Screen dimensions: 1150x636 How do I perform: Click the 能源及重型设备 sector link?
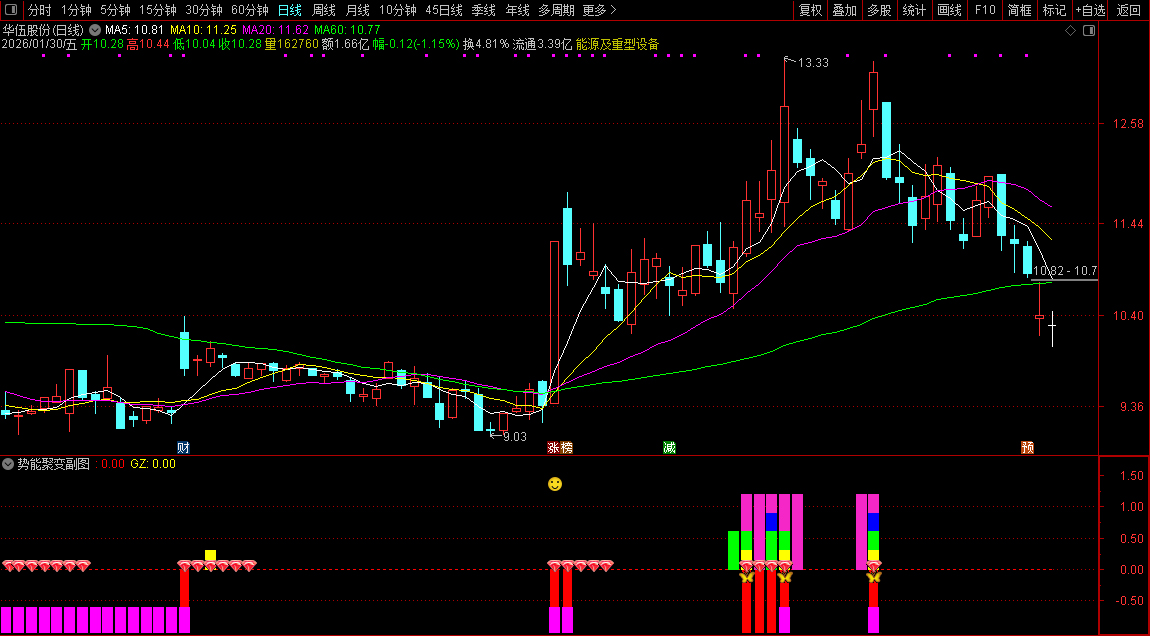click(618, 44)
